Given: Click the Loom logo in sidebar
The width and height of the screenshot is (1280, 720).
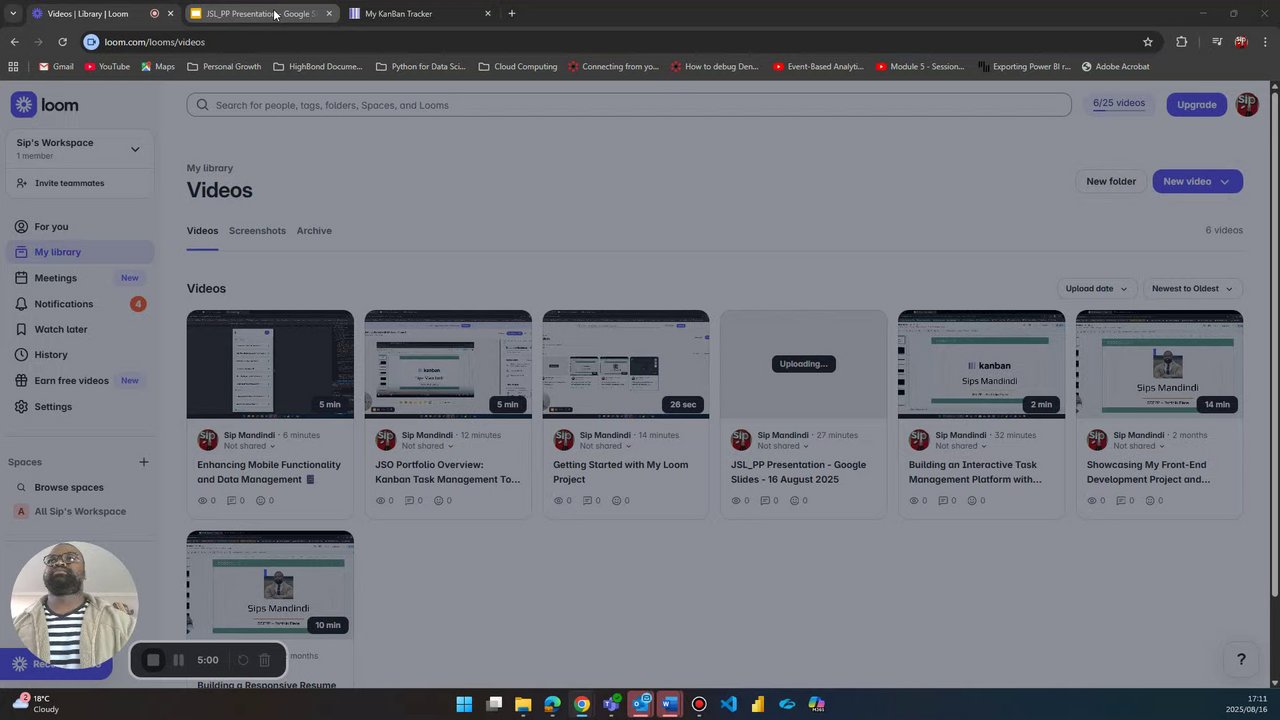Looking at the screenshot, I should tap(45, 105).
